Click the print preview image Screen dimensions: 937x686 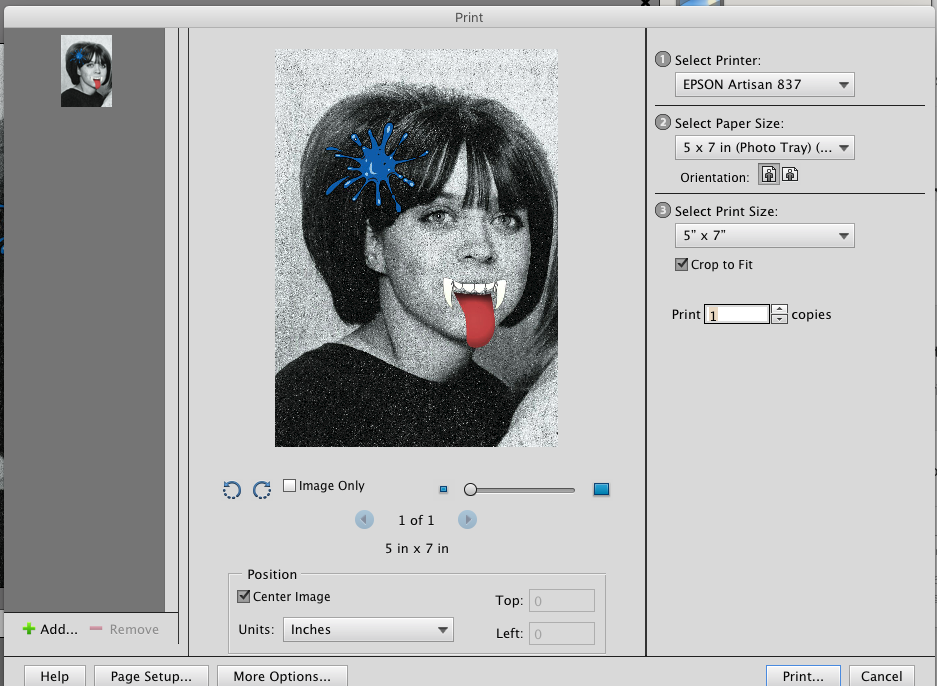(416, 247)
